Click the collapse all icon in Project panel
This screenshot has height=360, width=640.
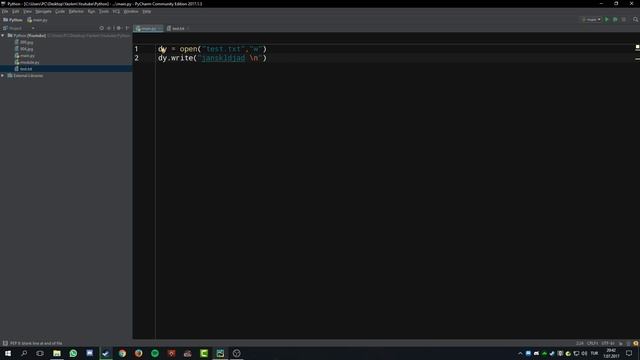click(109, 28)
